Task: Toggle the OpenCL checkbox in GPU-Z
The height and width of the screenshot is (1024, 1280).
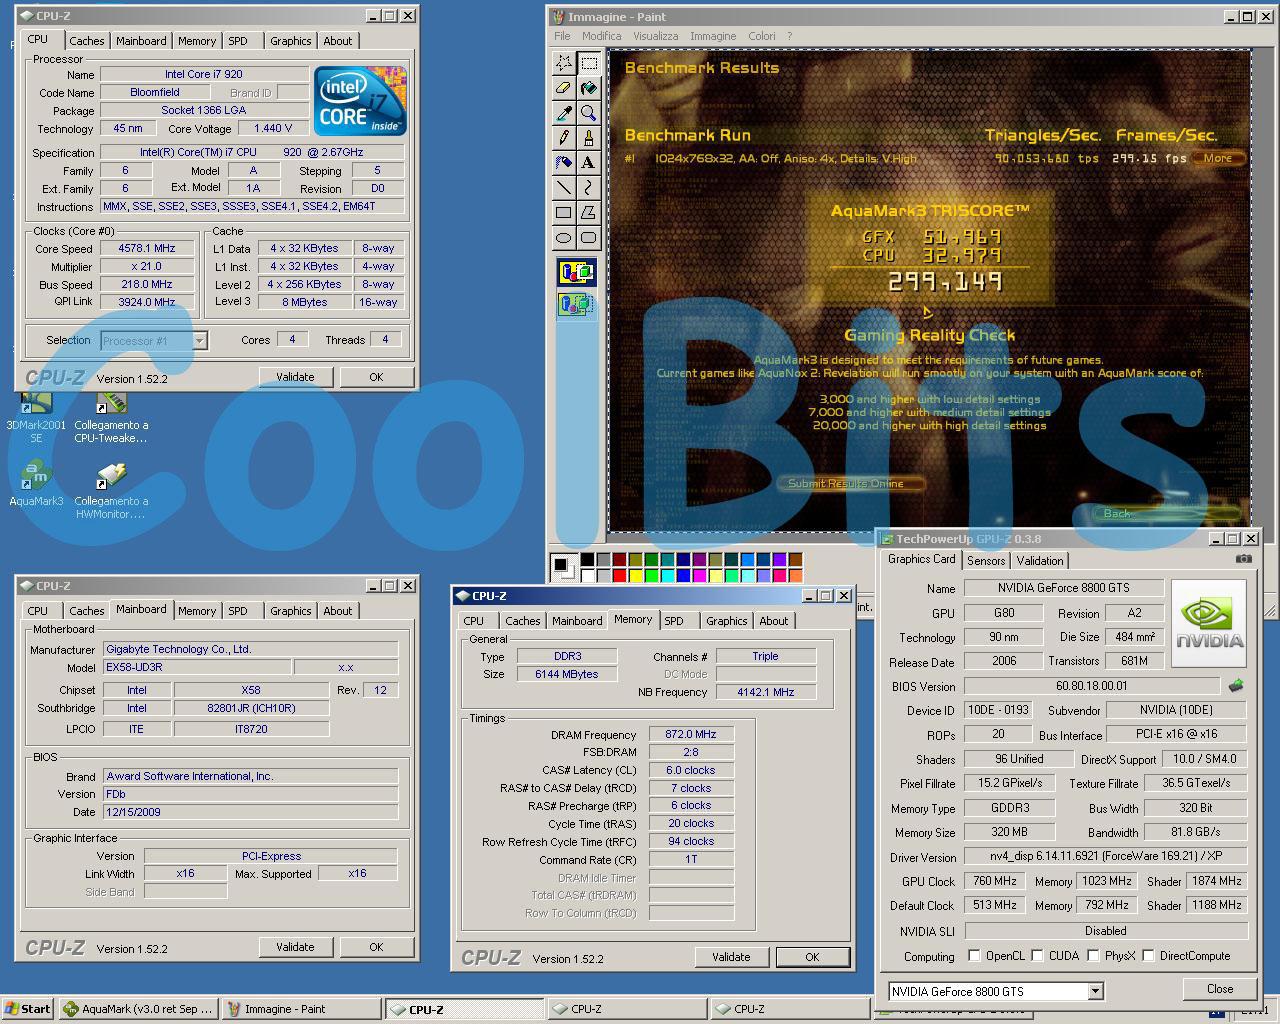Action: (x=974, y=956)
